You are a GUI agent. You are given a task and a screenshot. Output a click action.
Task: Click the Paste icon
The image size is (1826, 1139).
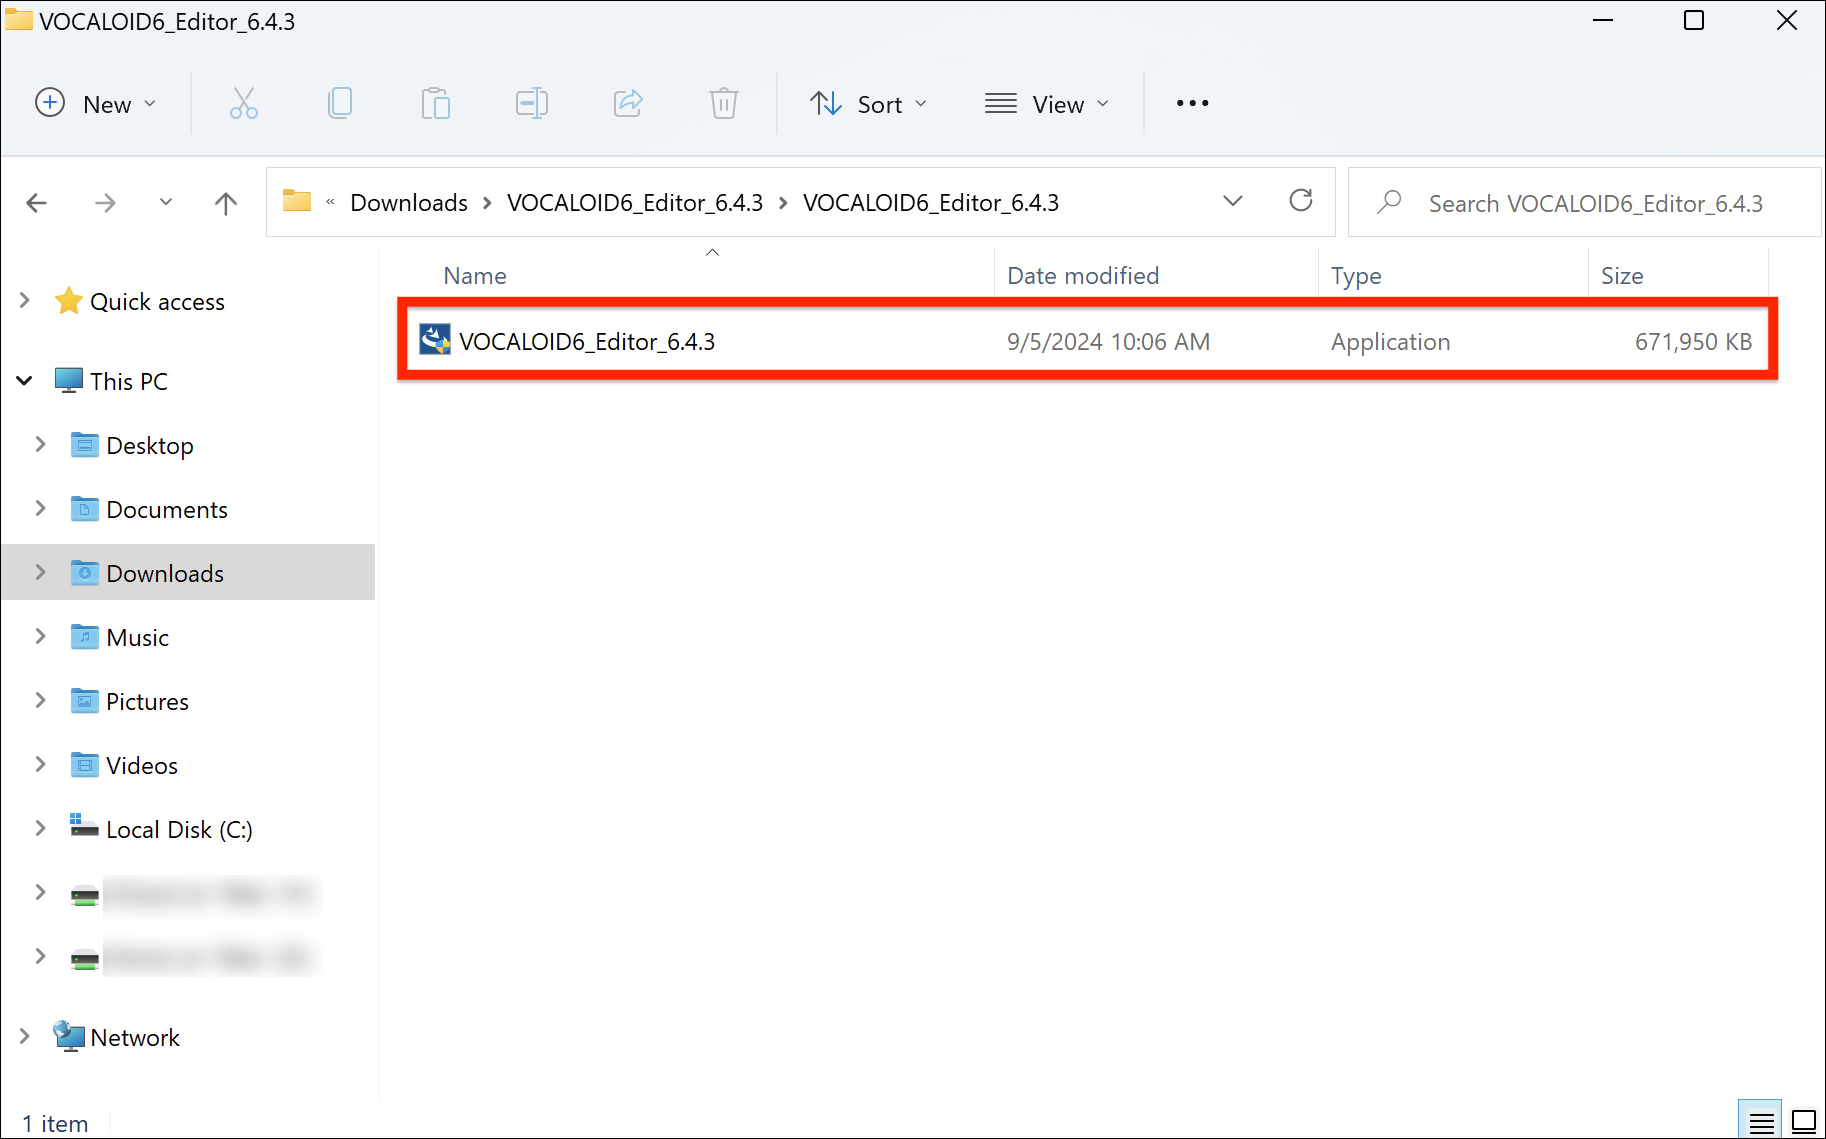point(435,103)
